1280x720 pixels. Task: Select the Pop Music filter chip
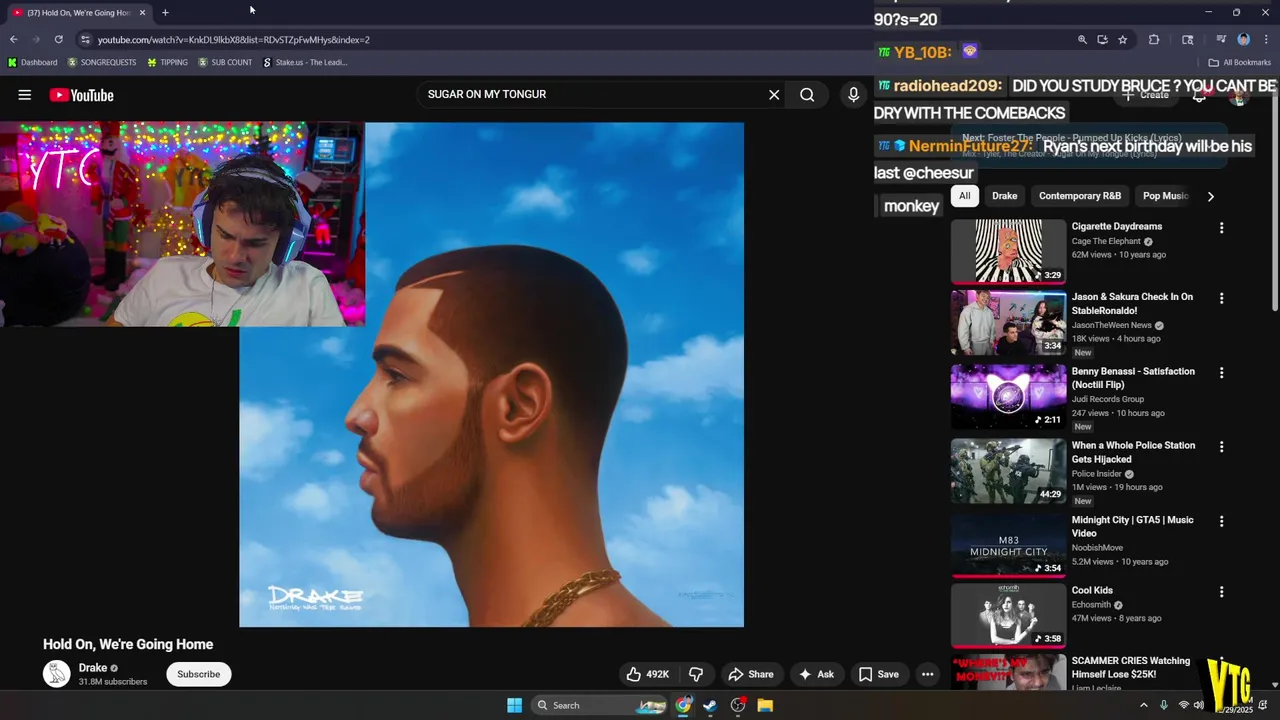1165,196
